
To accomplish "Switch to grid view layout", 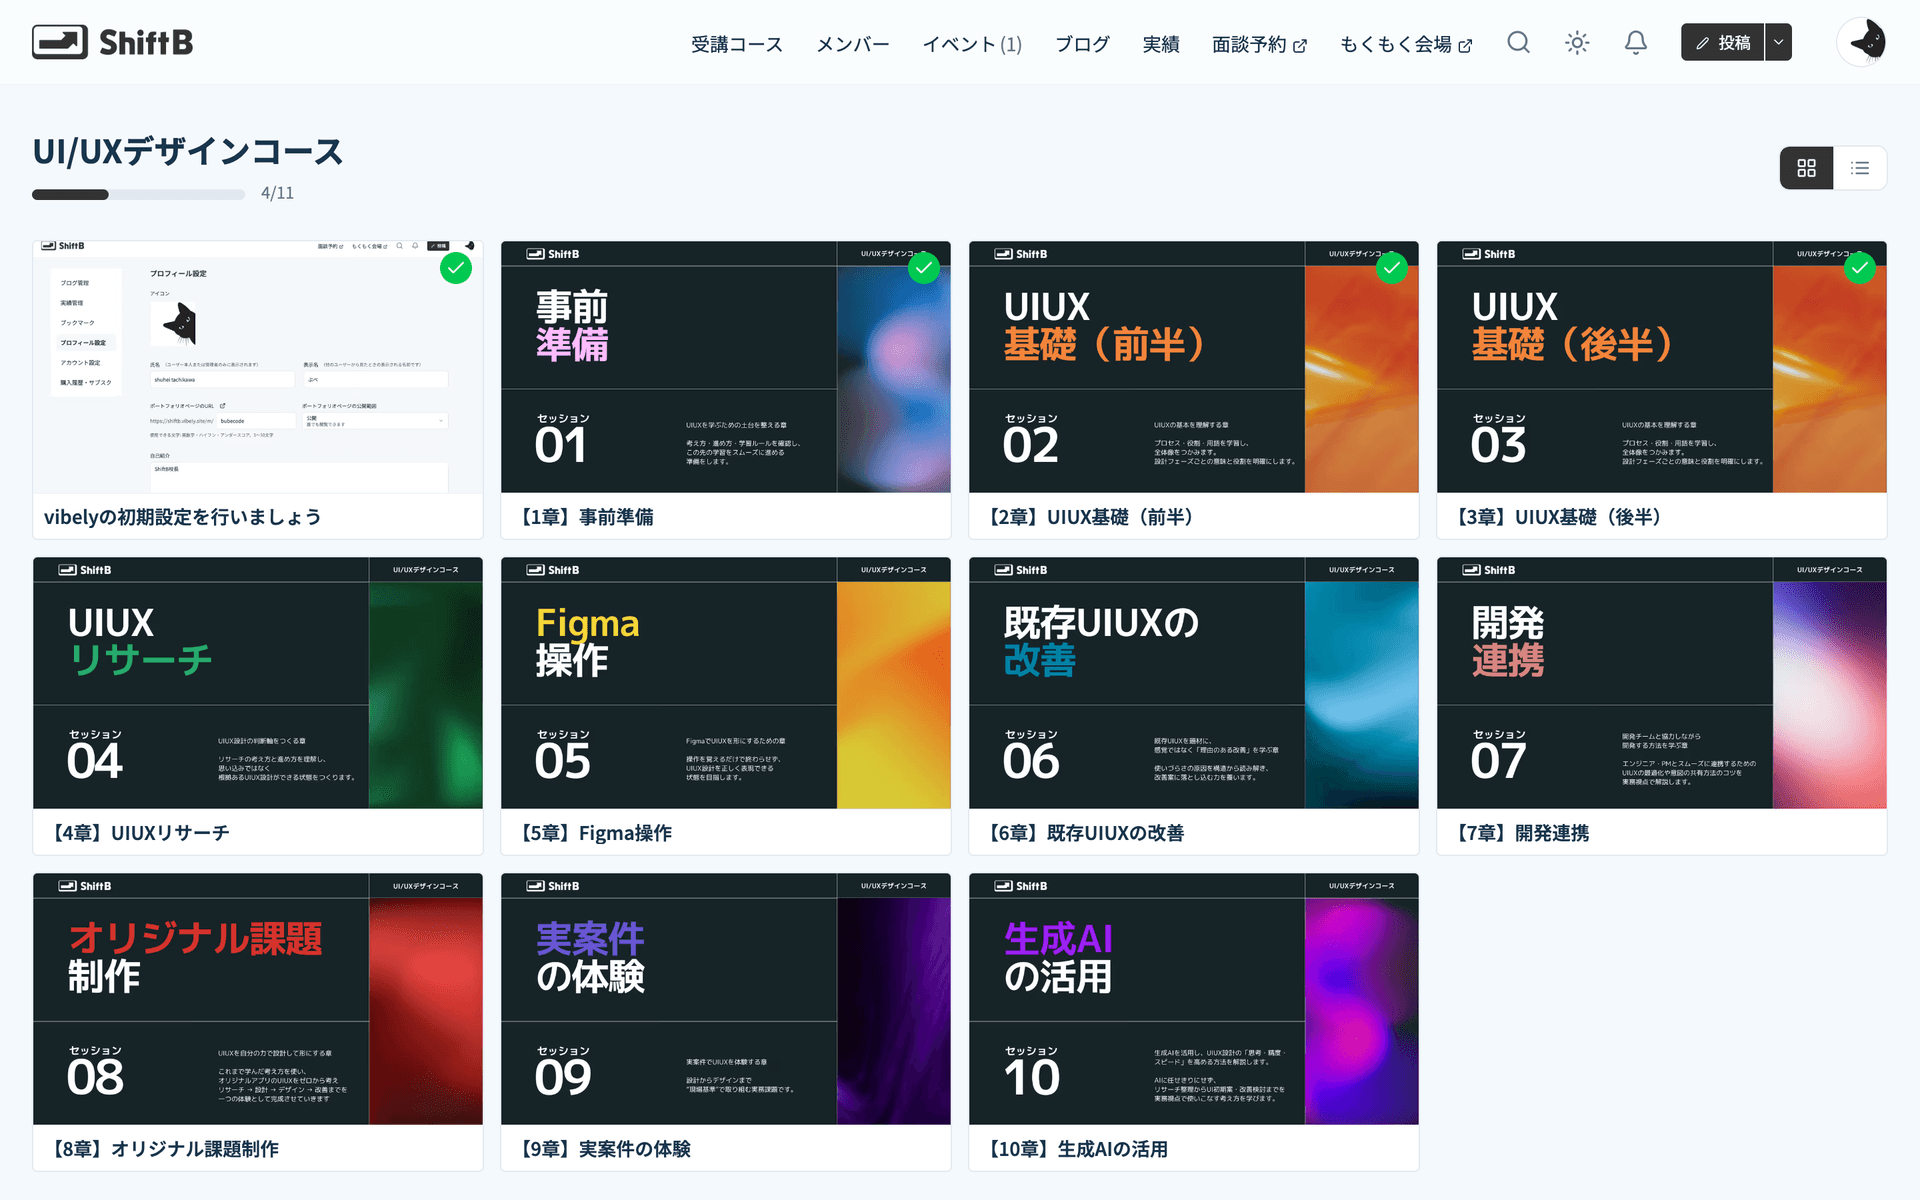I will [x=1806, y=168].
